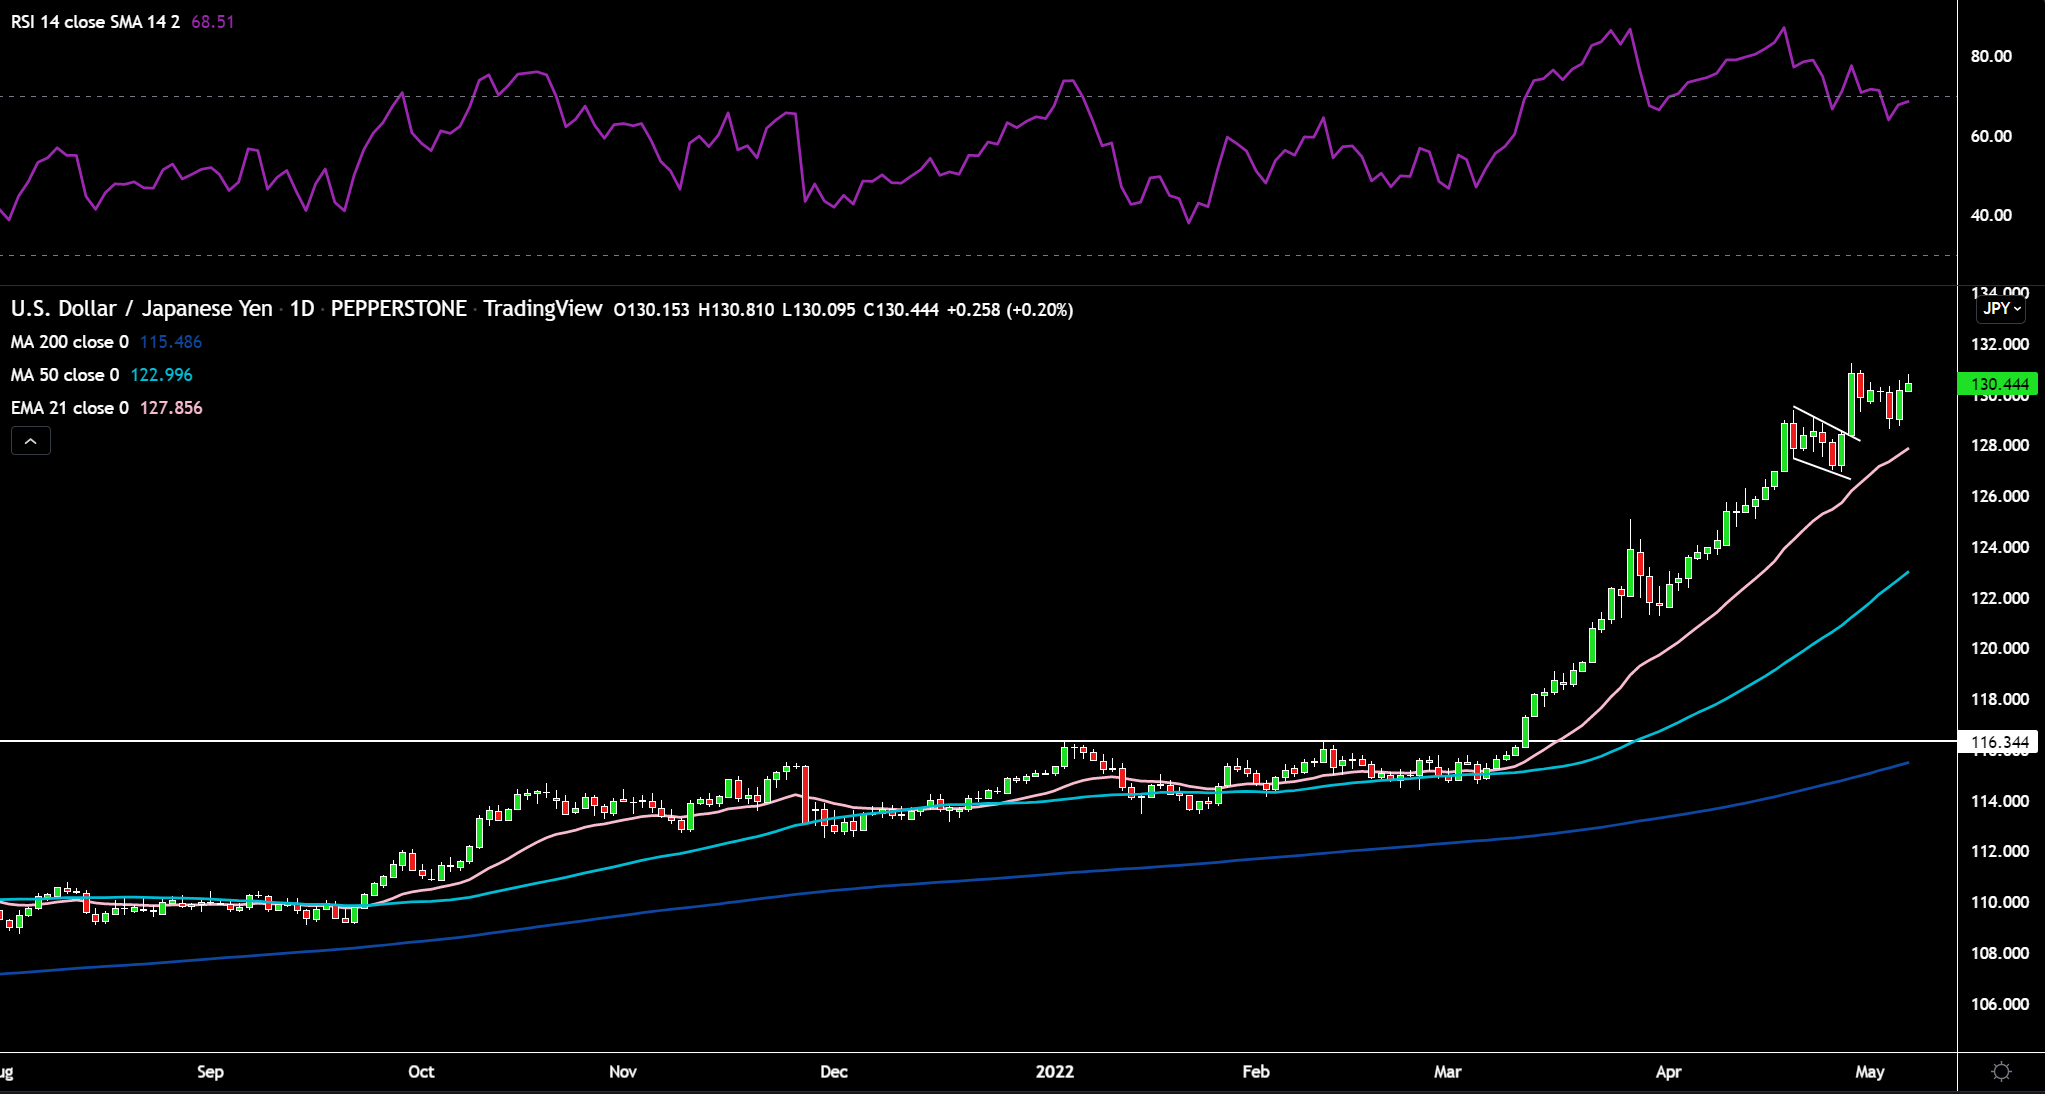2045x1094 pixels.
Task: Click the 60.00 level on RSI scale
Action: (x=1991, y=136)
